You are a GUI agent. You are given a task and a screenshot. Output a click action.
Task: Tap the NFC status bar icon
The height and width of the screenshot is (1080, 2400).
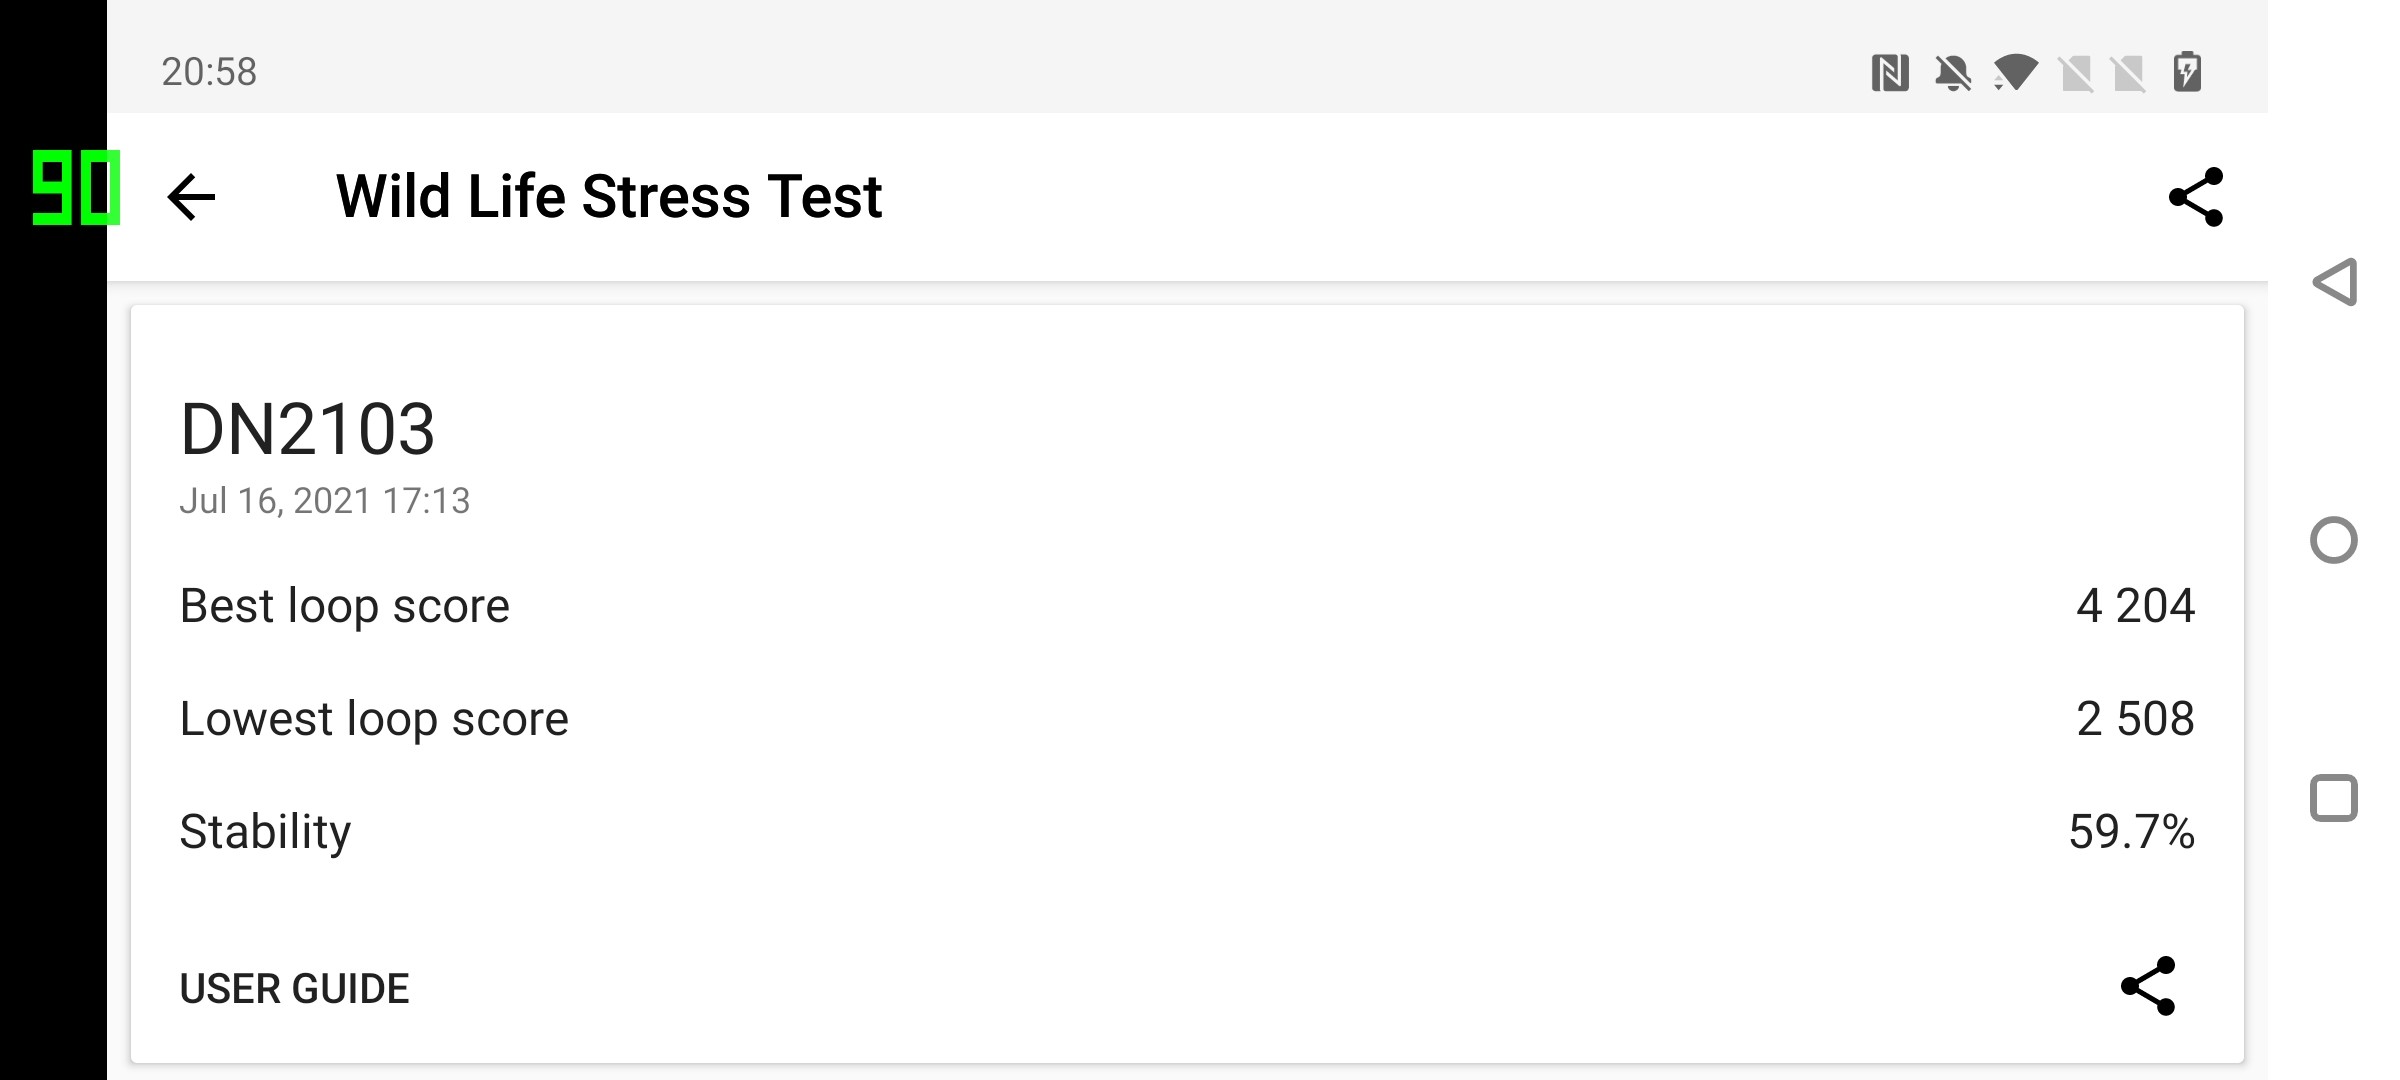[x=1889, y=73]
